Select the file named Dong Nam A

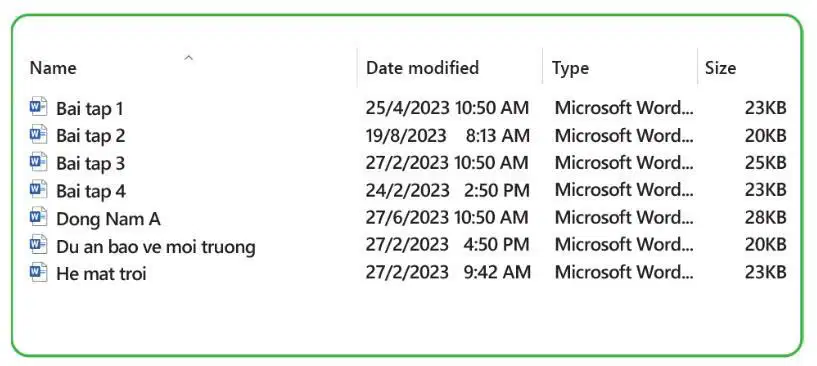(108, 219)
